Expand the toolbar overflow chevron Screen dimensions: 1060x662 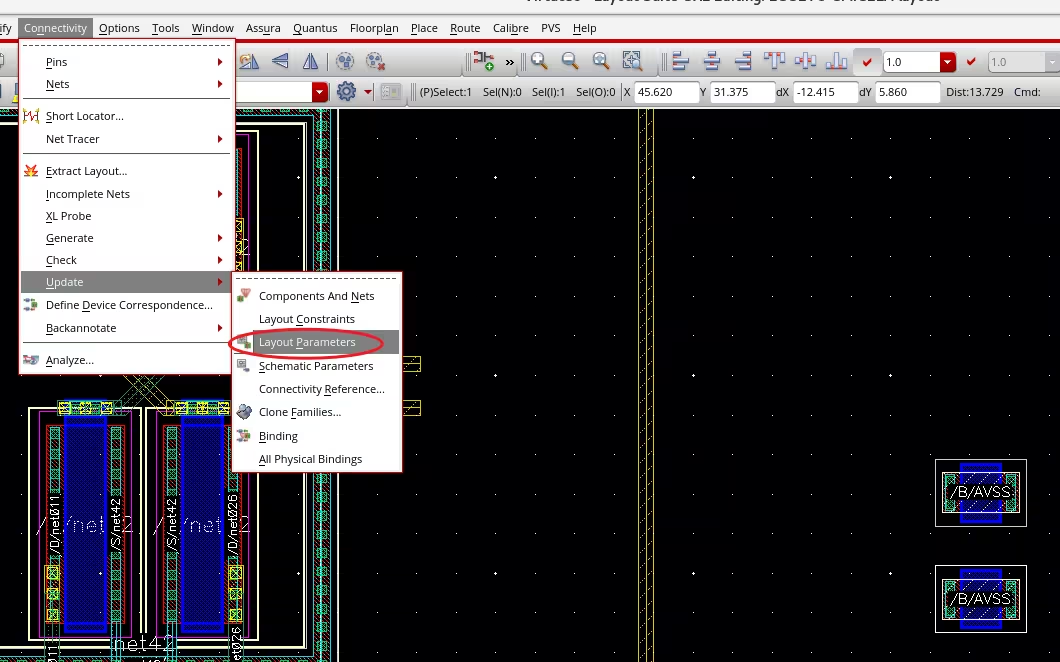point(510,62)
